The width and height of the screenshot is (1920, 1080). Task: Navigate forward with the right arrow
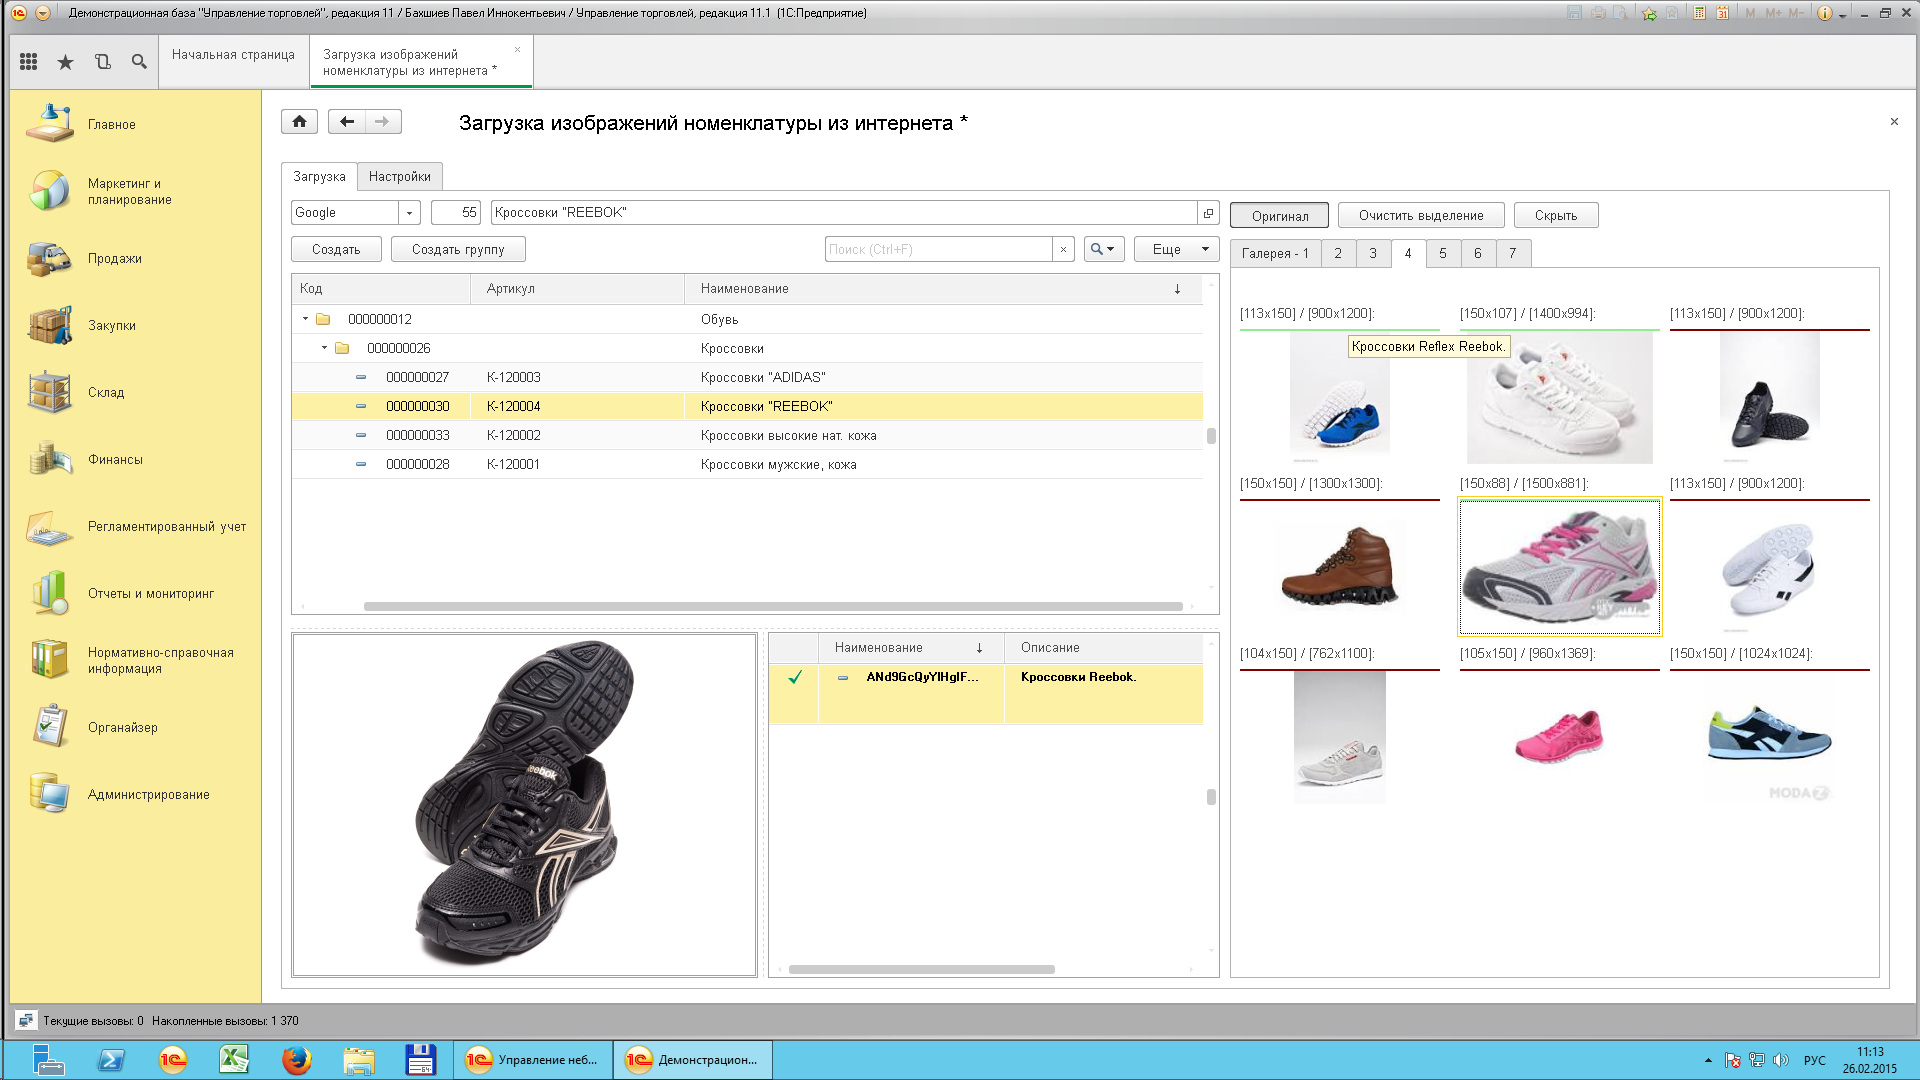click(x=382, y=122)
